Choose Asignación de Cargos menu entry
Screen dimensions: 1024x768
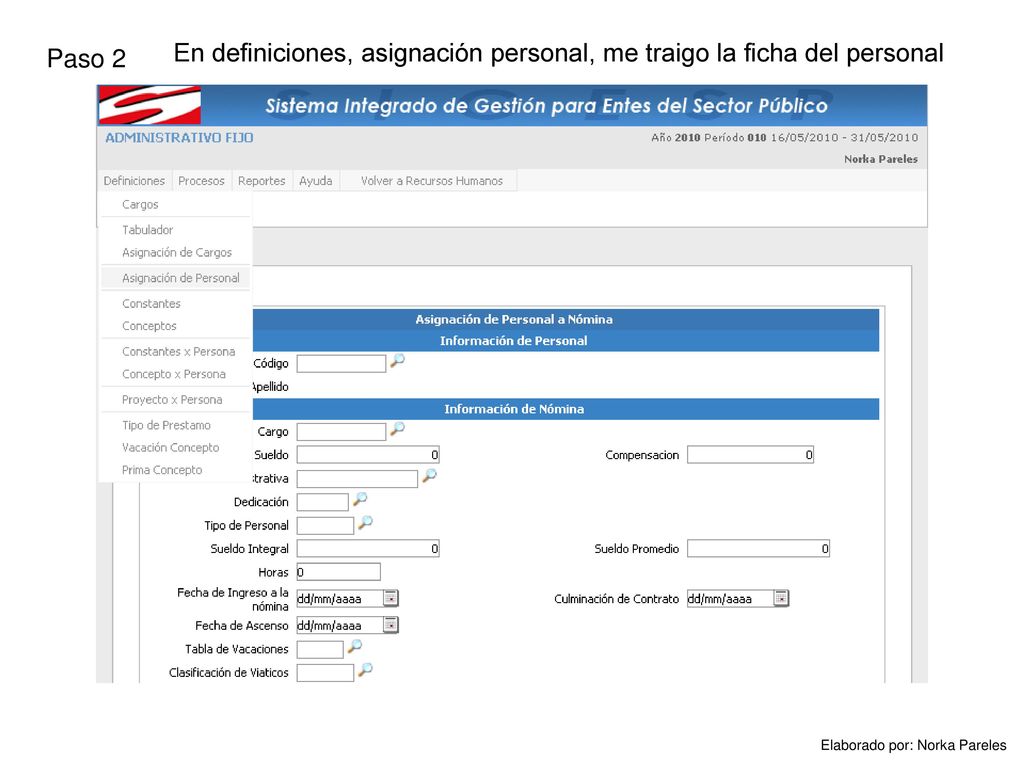click(x=177, y=252)
